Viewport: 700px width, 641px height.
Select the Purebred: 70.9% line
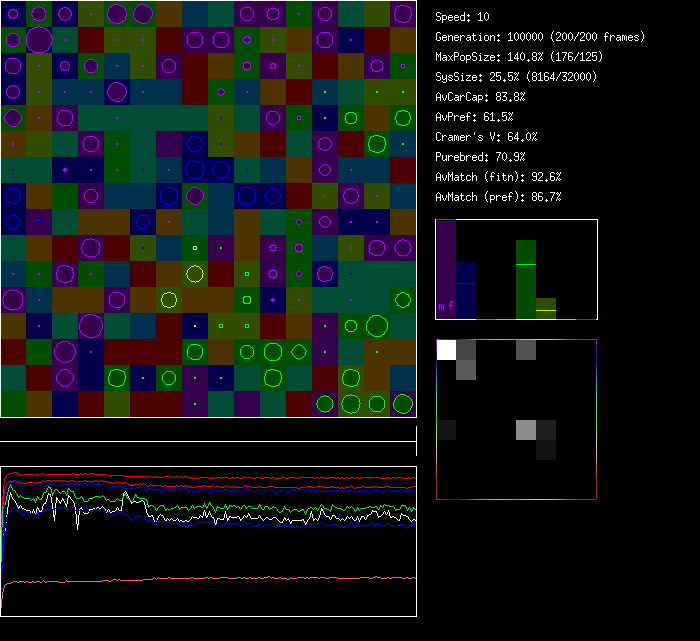point(481,157)
